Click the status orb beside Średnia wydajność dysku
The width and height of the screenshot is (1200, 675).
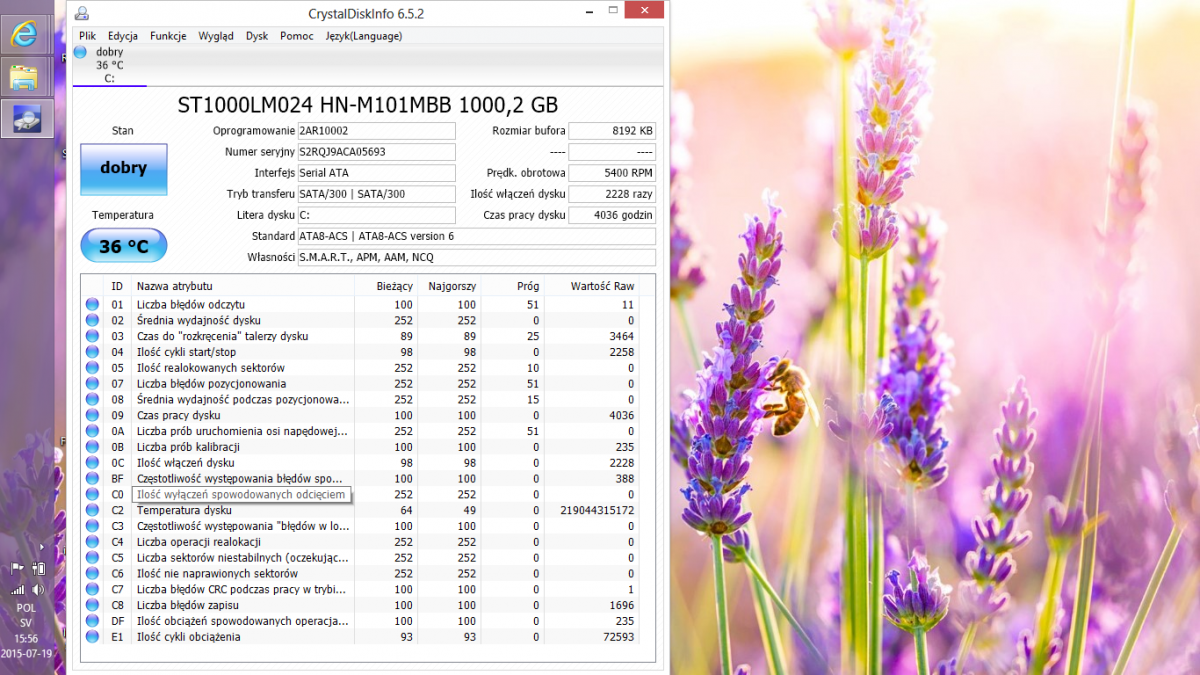(92, 320)
